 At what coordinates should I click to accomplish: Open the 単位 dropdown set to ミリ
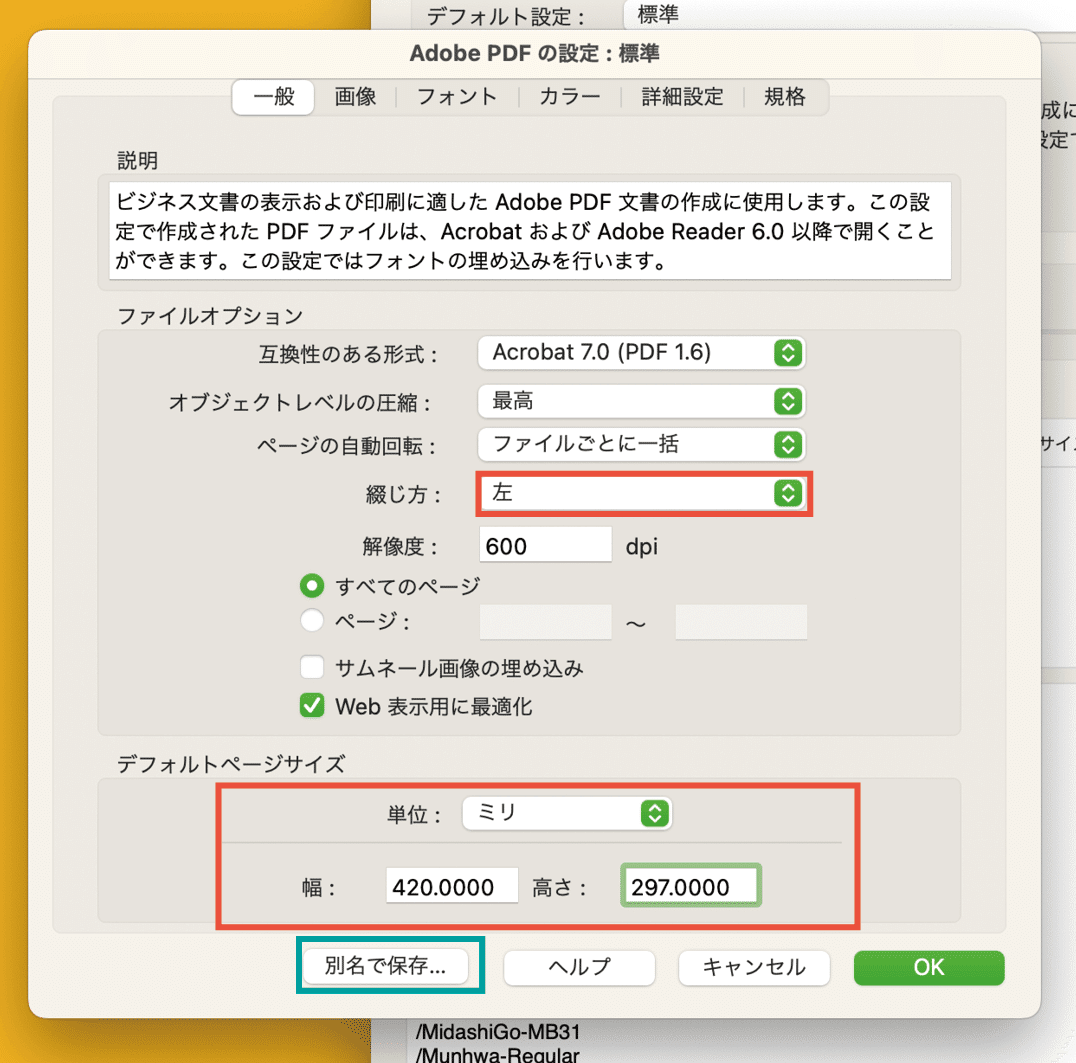click(566, 813)
